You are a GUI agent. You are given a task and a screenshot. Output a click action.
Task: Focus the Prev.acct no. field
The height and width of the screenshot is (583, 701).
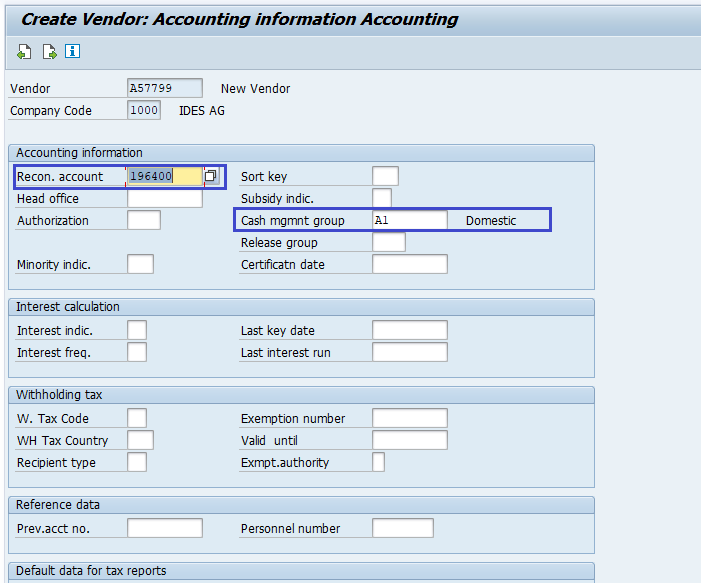point(165,528)
